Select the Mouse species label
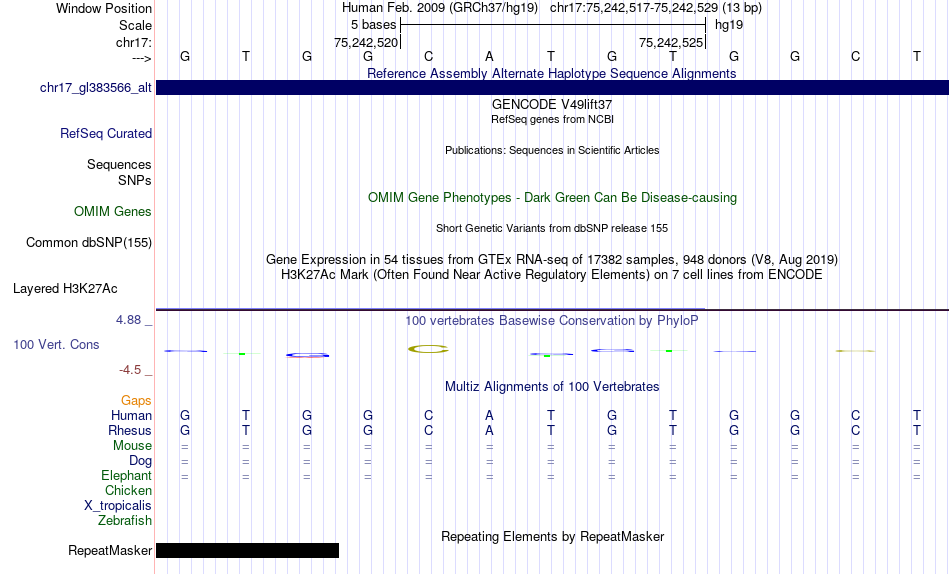The image size is (950, 574). pos(132,446)
